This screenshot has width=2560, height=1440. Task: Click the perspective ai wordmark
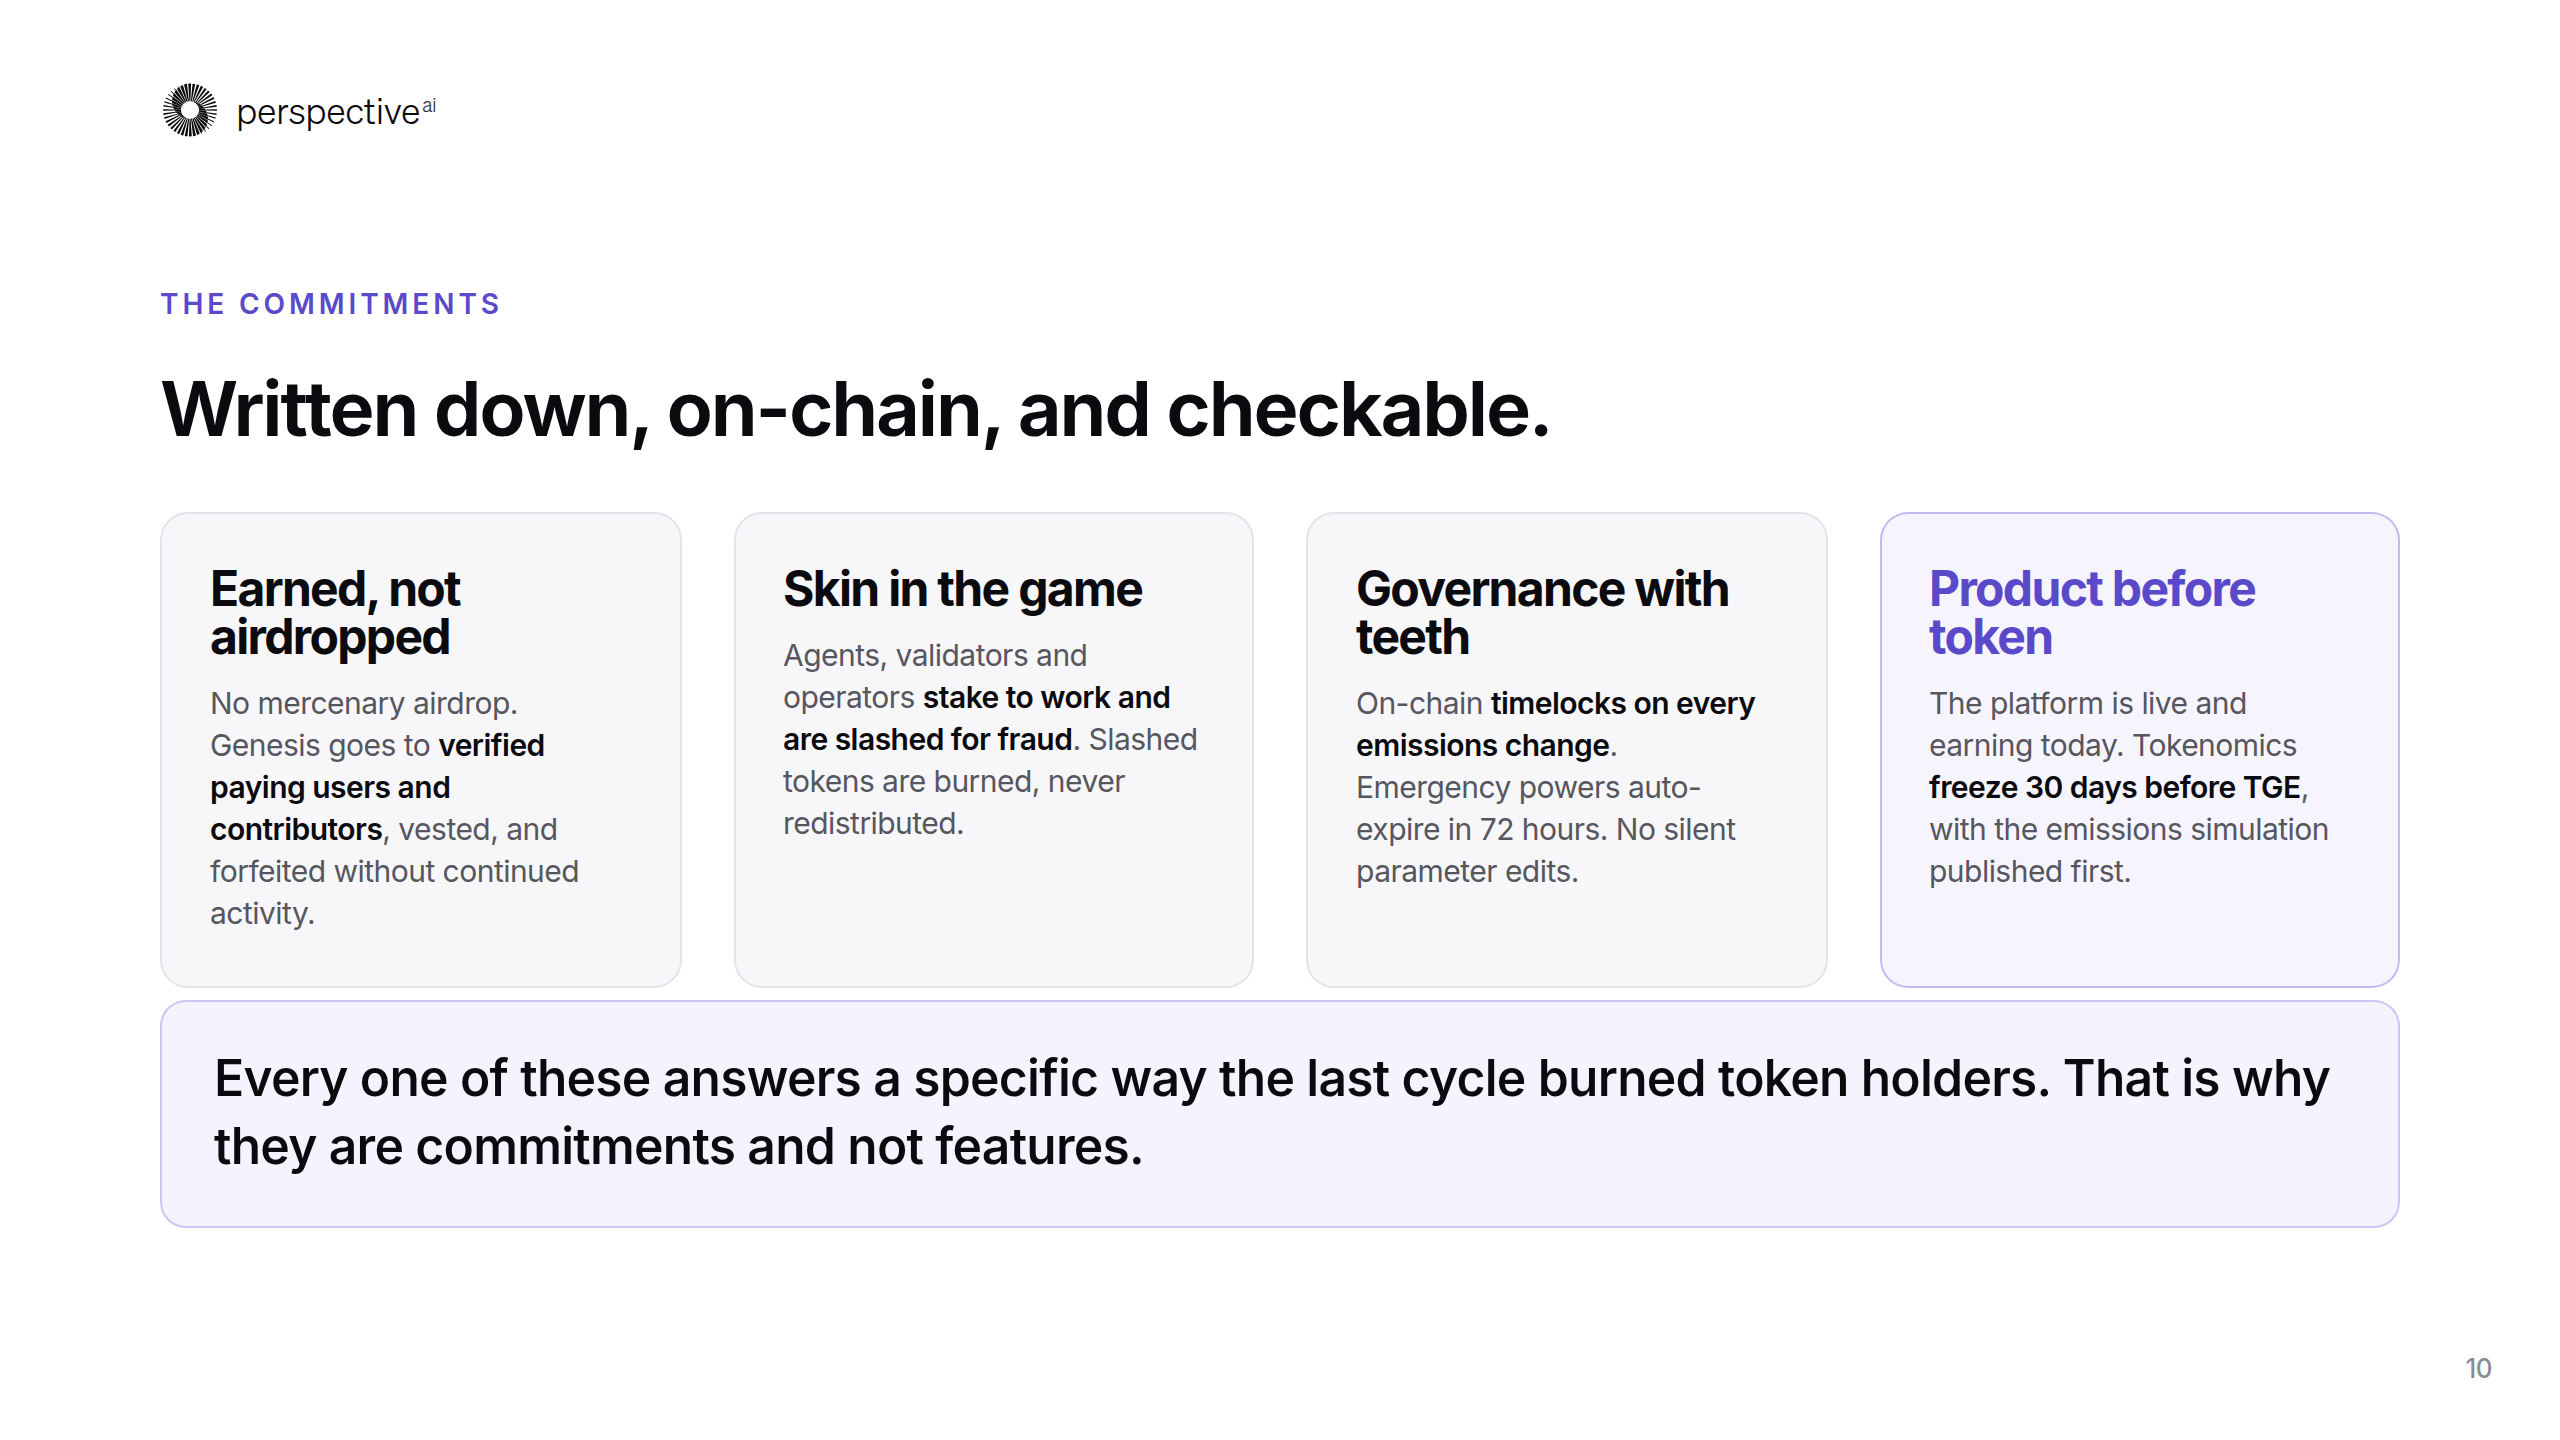coord(336,112)
